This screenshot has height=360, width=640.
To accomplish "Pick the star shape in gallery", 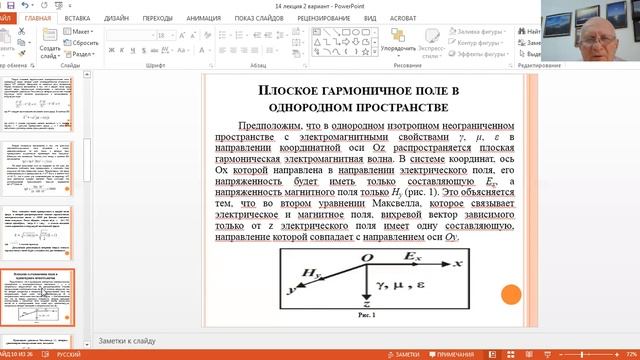I will click(x=366, y=52).
